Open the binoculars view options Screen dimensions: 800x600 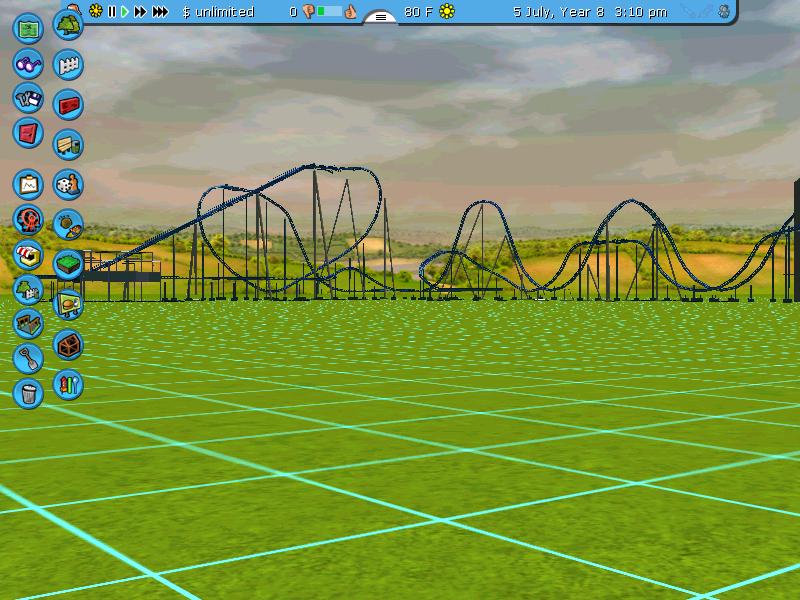28,64
